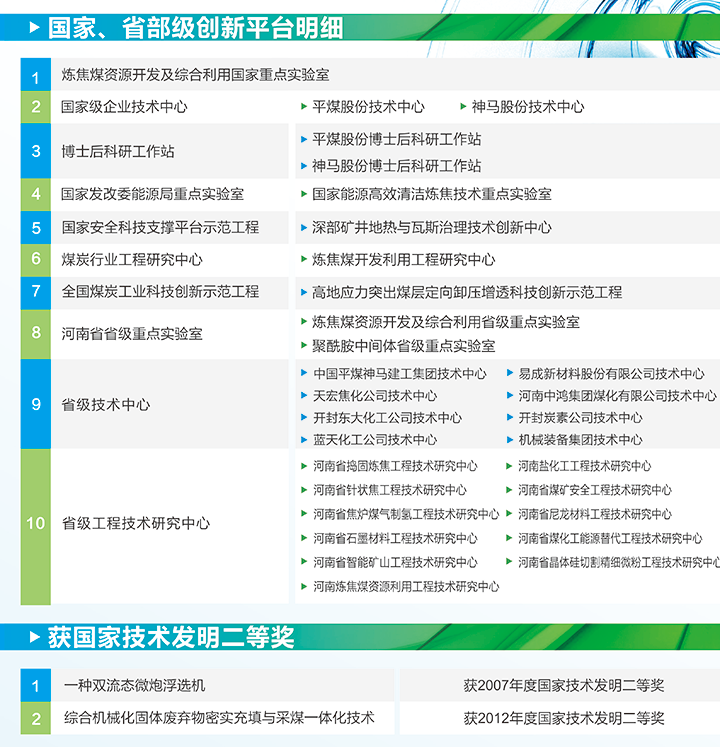The height and width of the screenshot is (747, 720).
Task: Select the number 3 badge for 博士后科研工作站
Action: 35,152
